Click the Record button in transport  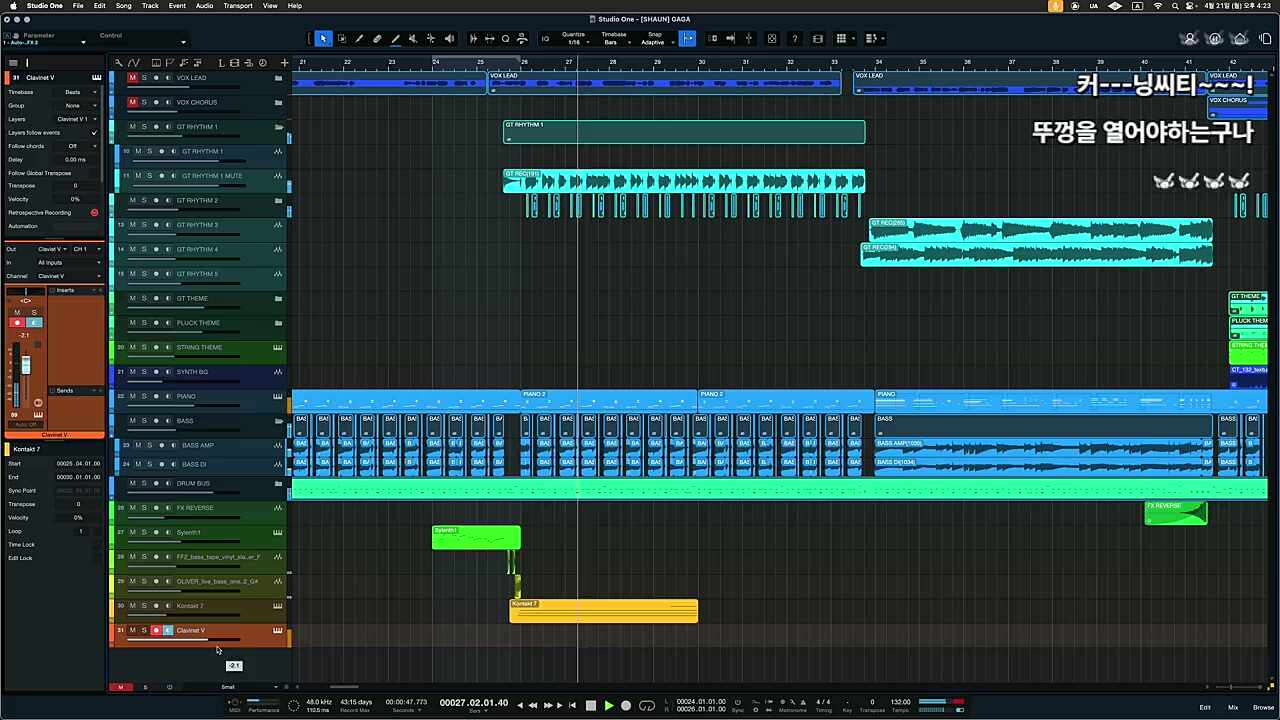point(626,706)
